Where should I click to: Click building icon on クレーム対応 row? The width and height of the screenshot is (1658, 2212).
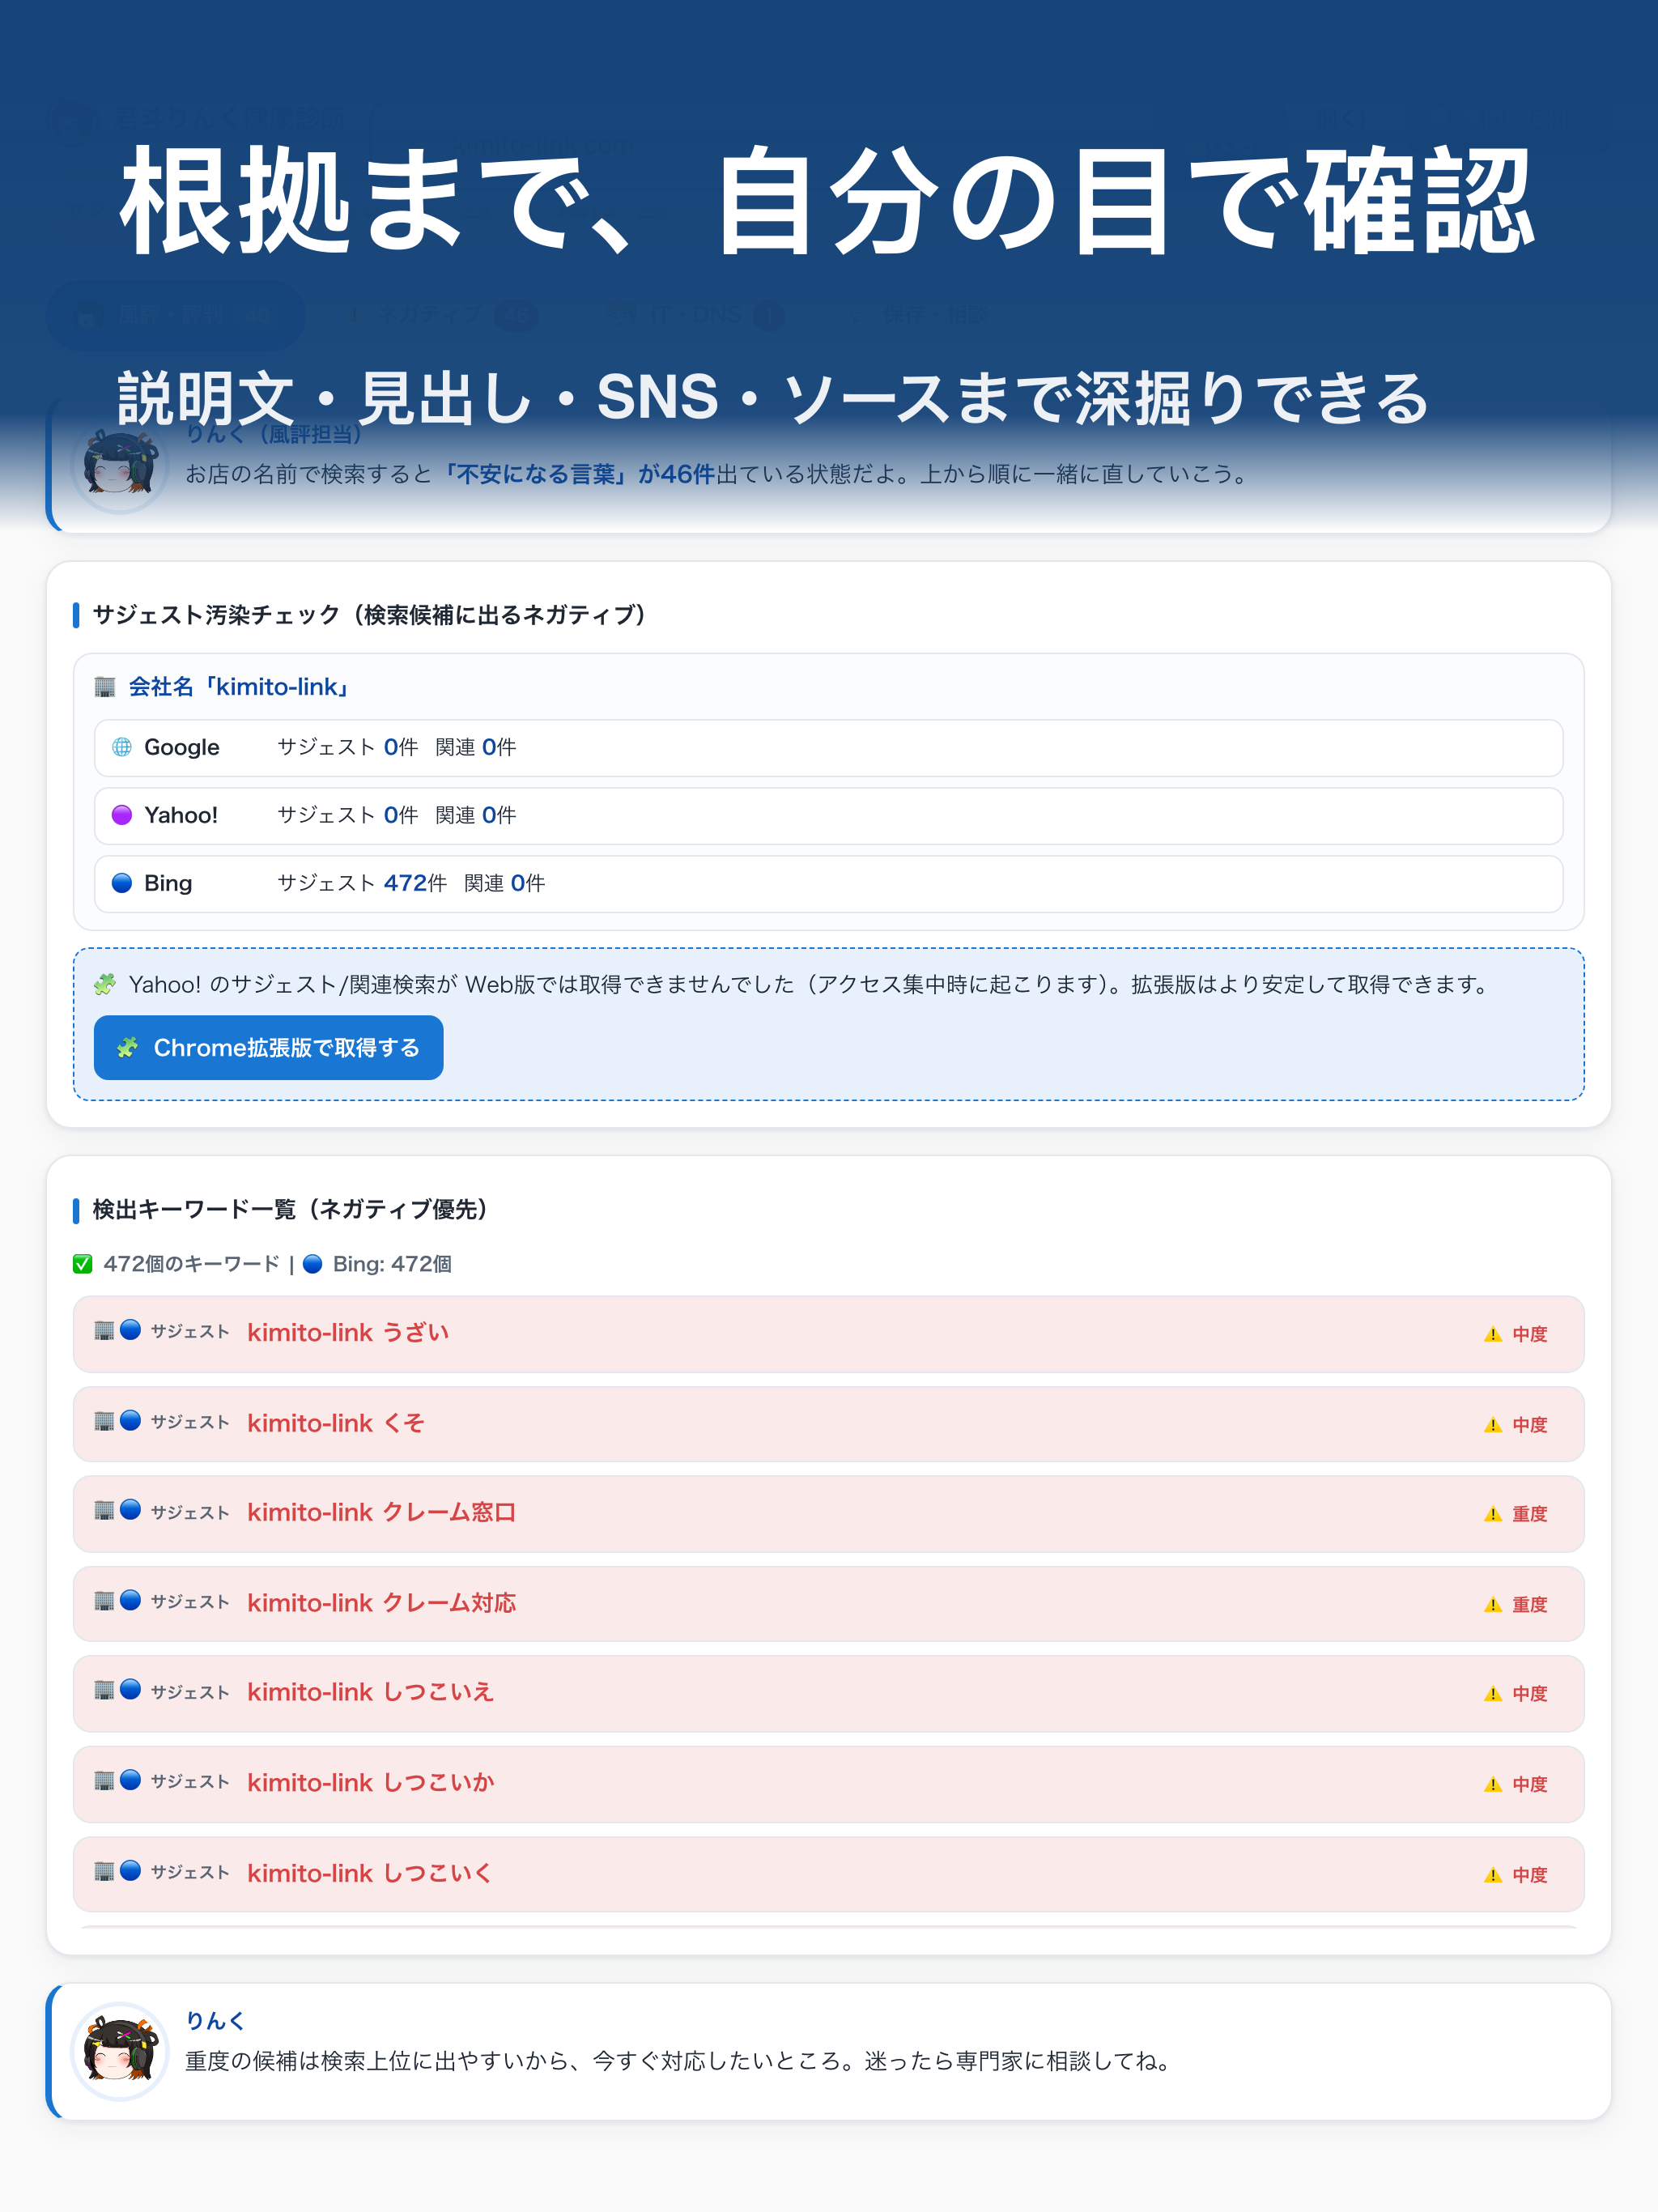[x=104, y=1601]
